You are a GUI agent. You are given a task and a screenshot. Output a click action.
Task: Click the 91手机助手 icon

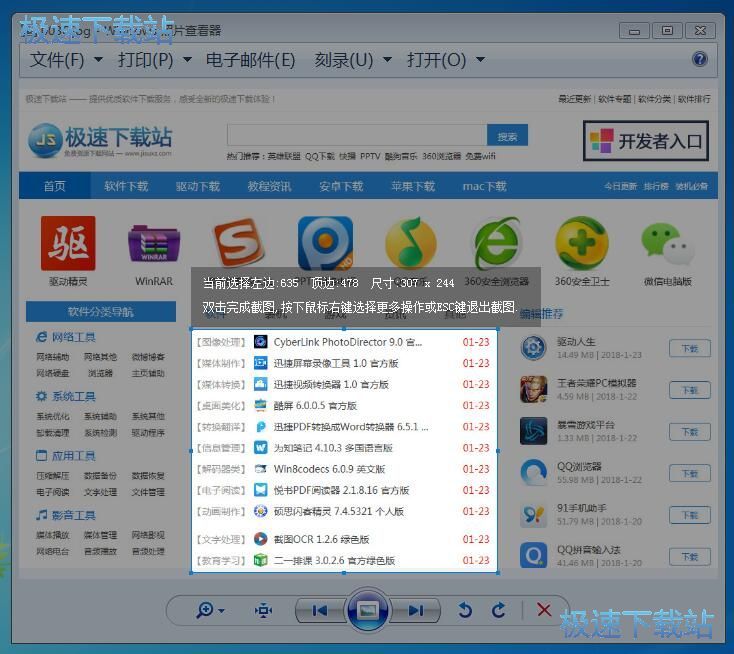coord(534,514)
